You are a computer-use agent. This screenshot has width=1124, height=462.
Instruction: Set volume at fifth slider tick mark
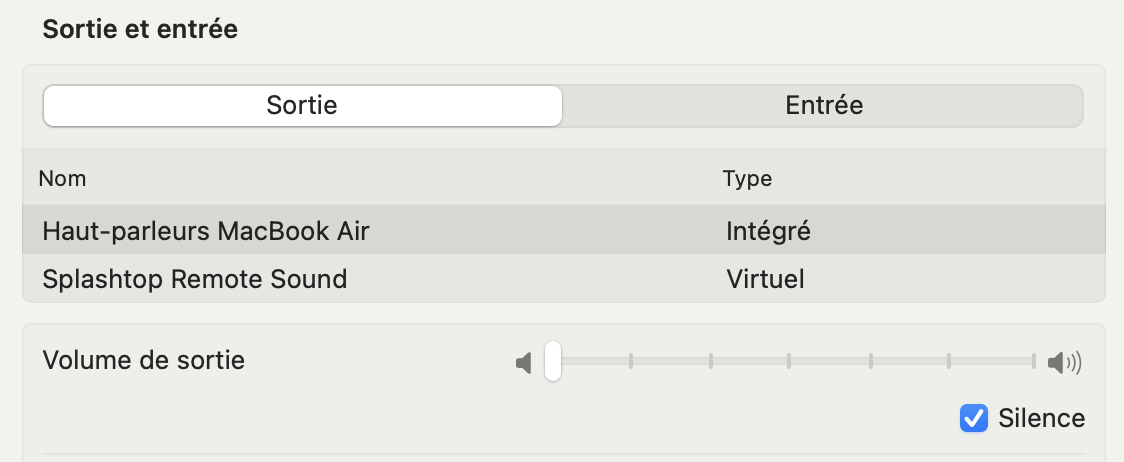click(x=949, y=361)
